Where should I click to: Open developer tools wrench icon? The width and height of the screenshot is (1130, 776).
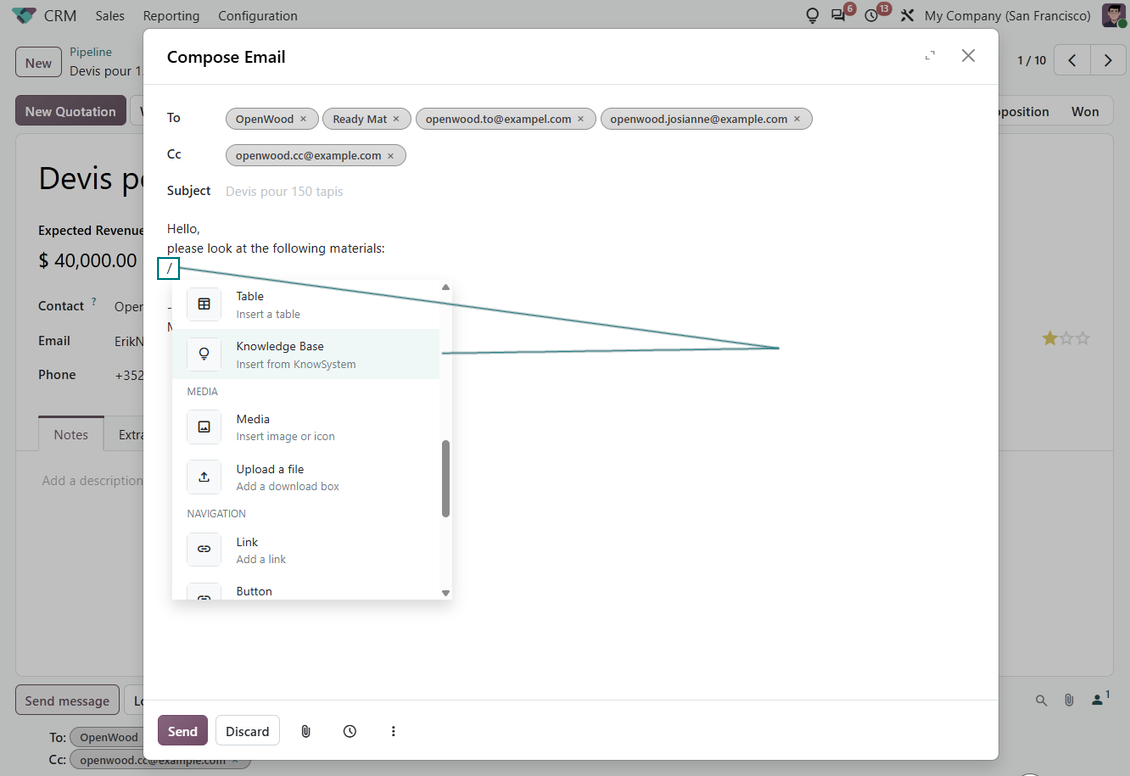(x=907, y=15)
